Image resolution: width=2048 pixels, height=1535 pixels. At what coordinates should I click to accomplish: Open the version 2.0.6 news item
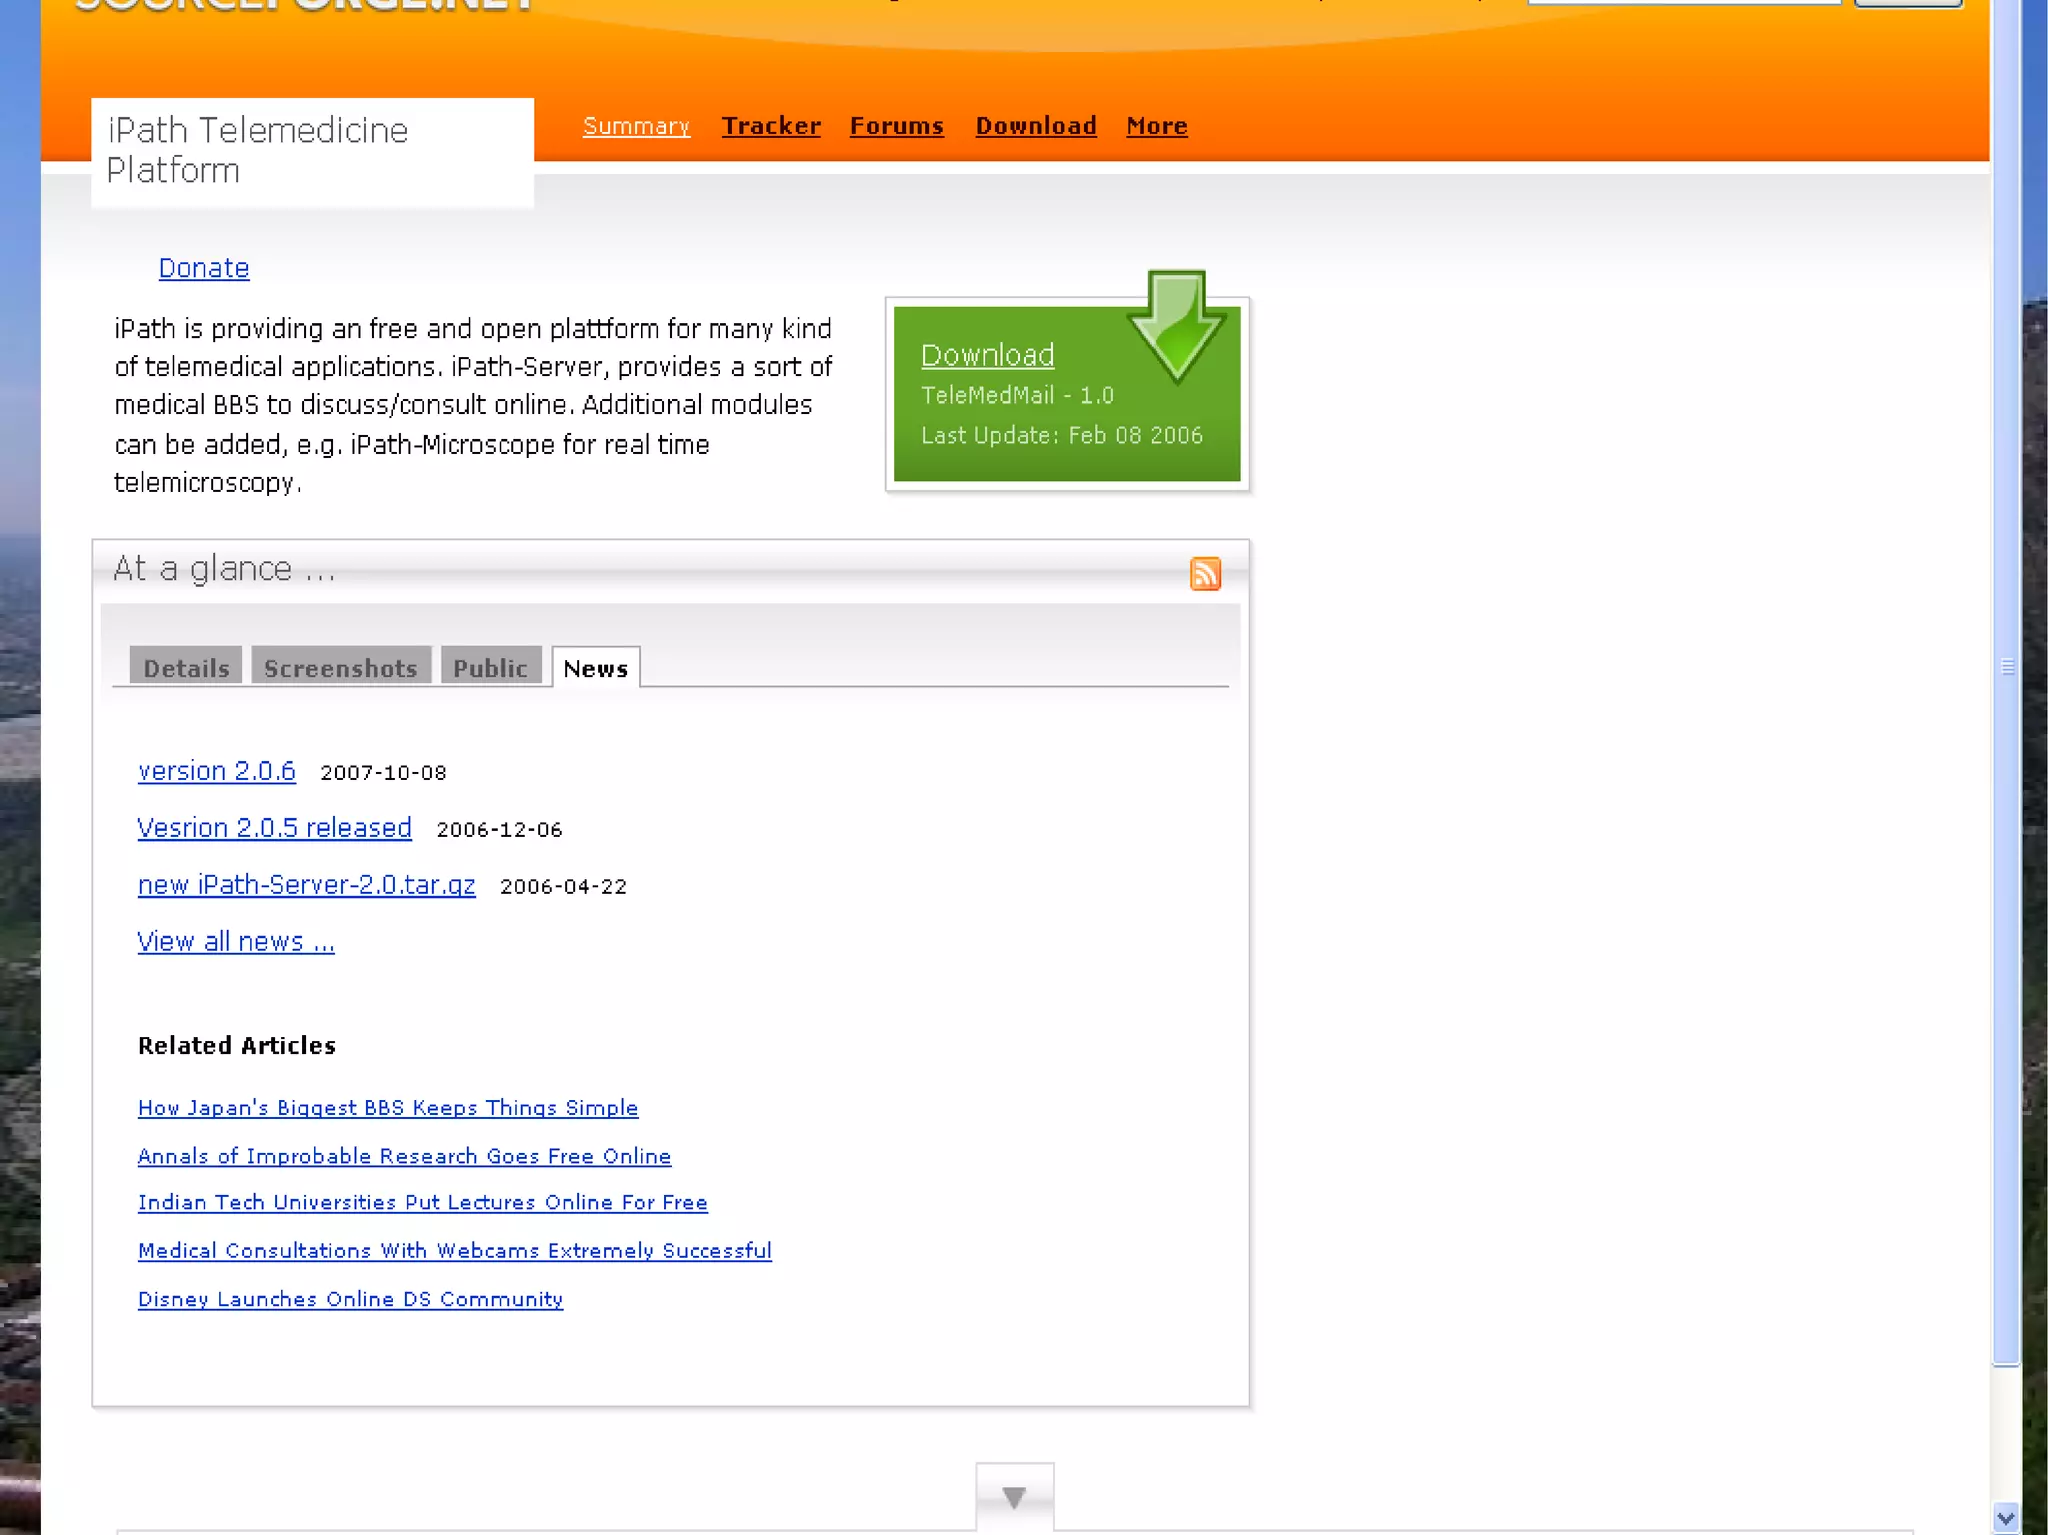[x=217, y=771]
